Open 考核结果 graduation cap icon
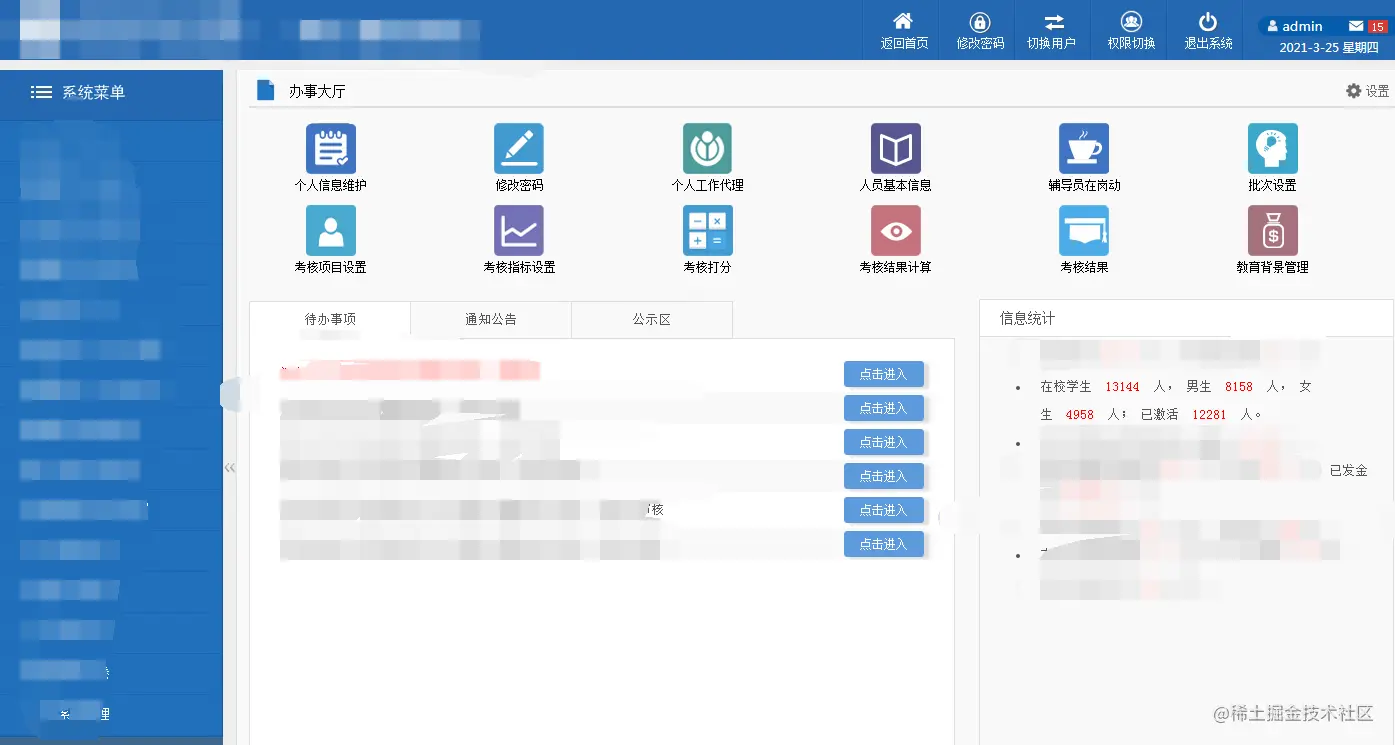This screenshot has height=745, width=1395. (1084, 231)
